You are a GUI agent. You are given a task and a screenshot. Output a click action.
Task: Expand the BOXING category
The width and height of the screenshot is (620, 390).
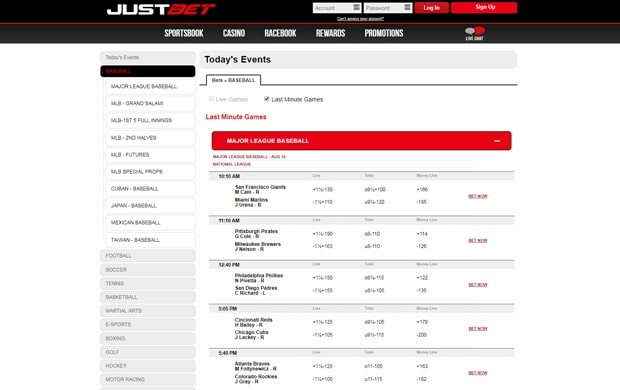click(x=147, y=339)
